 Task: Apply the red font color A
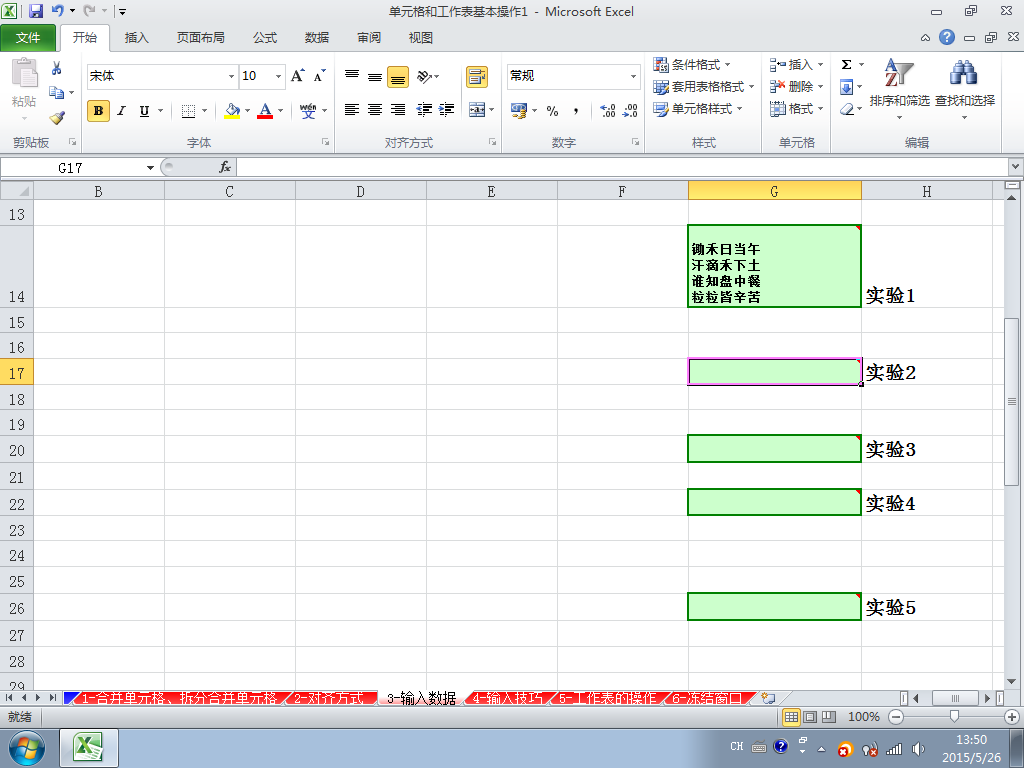coord(265,111)
